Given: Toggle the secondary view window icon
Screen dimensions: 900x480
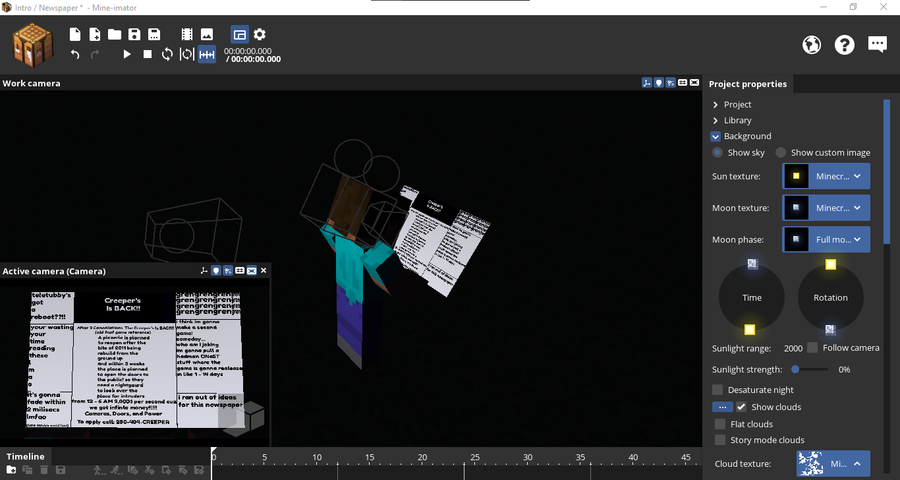Looking at the screenshot, I should tap(240, 34).
